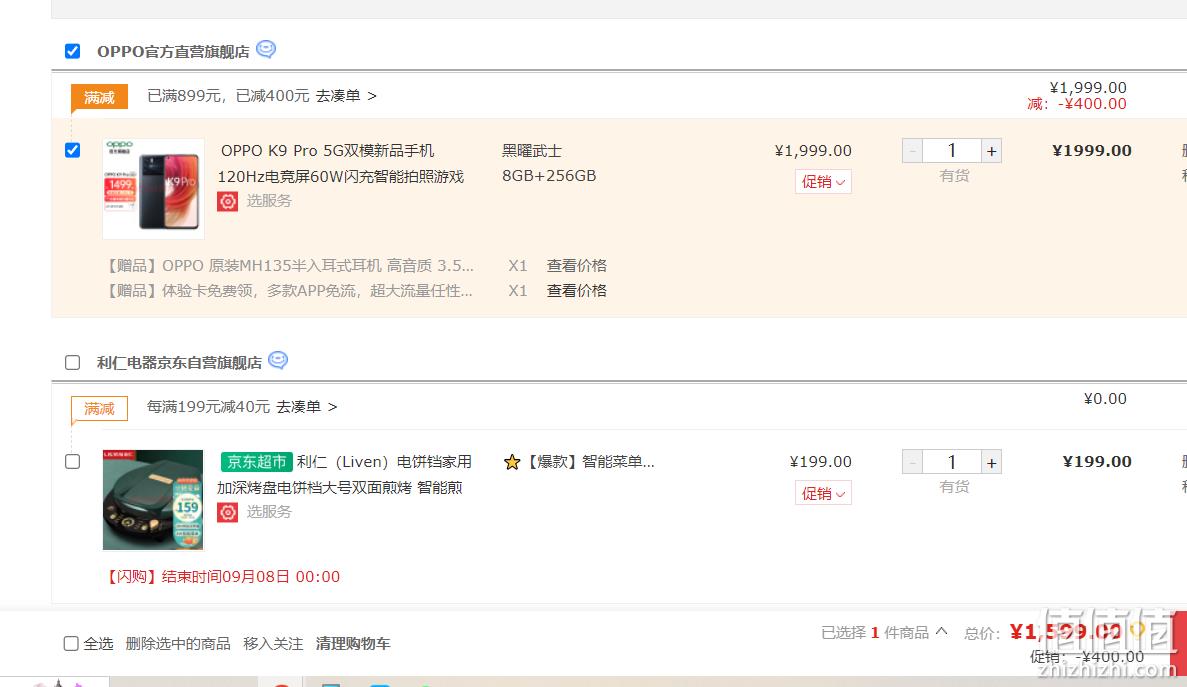This screenshot has height=687, width=1187.
Task: Click 选服务 under 利仁 电饼铛
Action: [x=269, y=511]
